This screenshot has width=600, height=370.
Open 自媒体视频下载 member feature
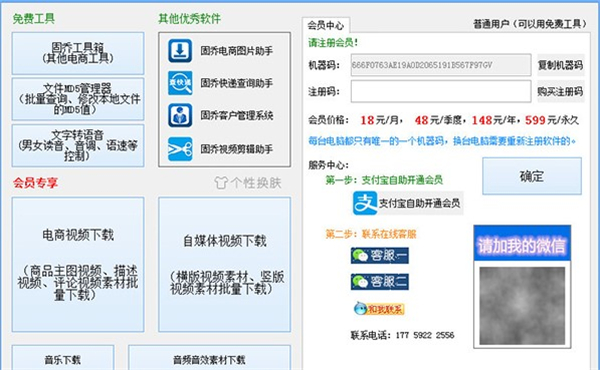(x=225, y=264)
